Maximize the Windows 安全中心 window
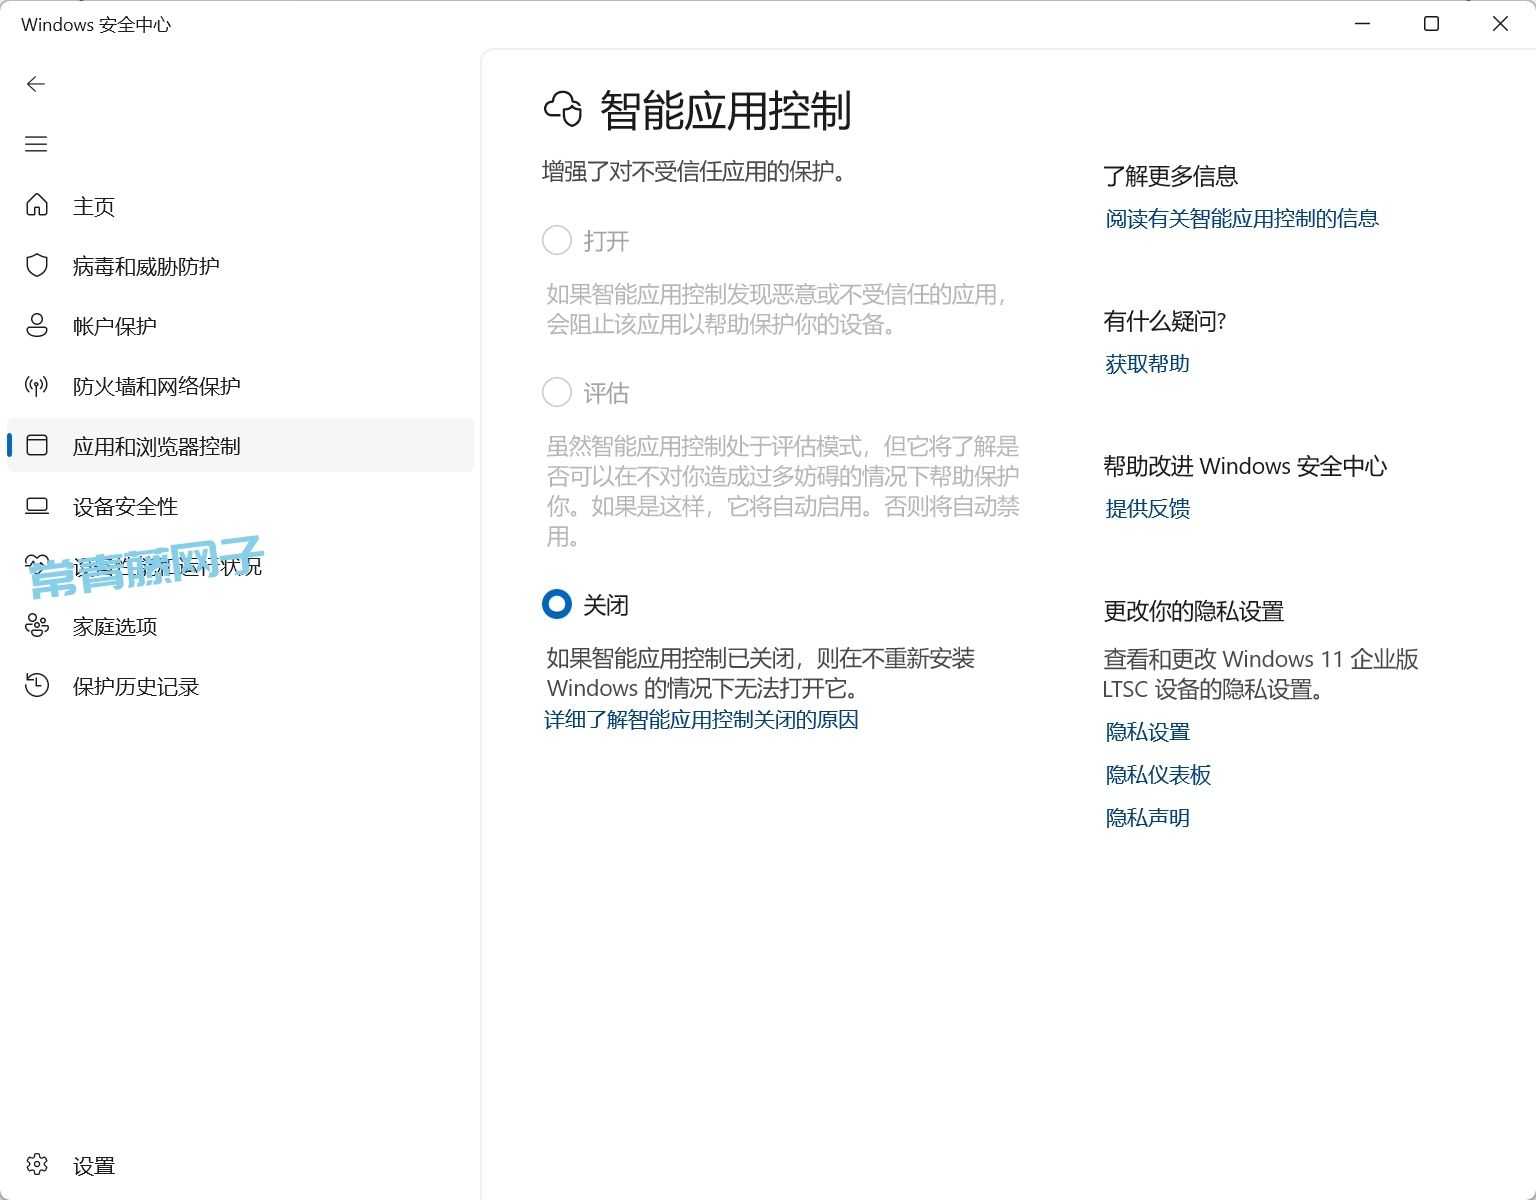1536x1200 pixels. coord(1431,24)
